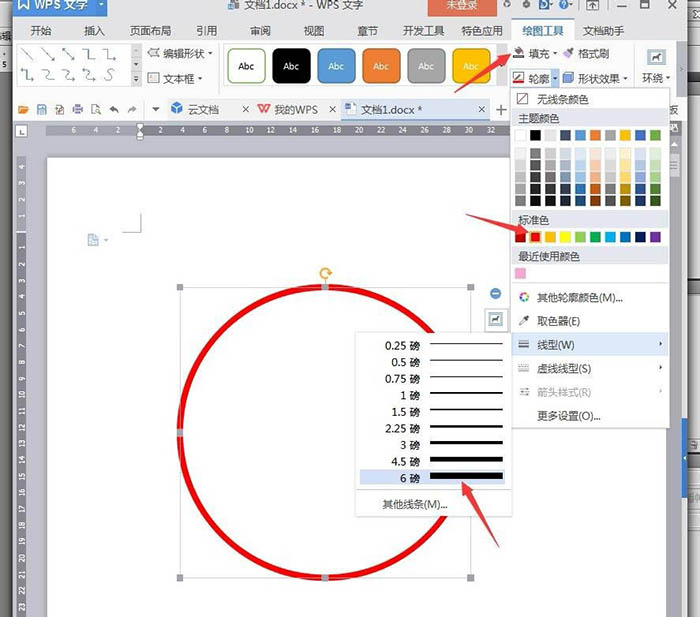Pick the pink recently used color
The width and height of the screenshot is (700, 617).
[x=520, y=273]
